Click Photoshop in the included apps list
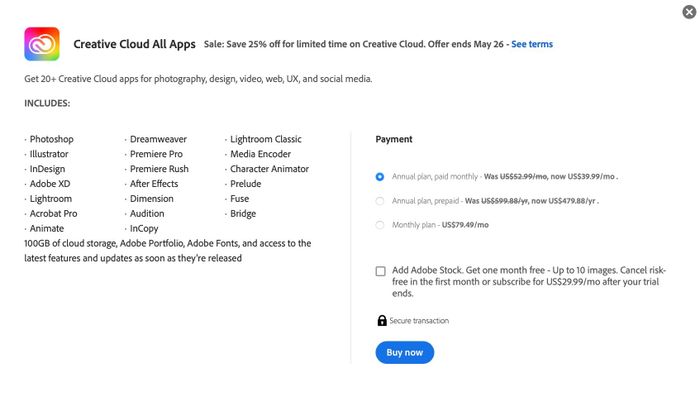Viewport: 700px width, 393px height. [51, 139]
